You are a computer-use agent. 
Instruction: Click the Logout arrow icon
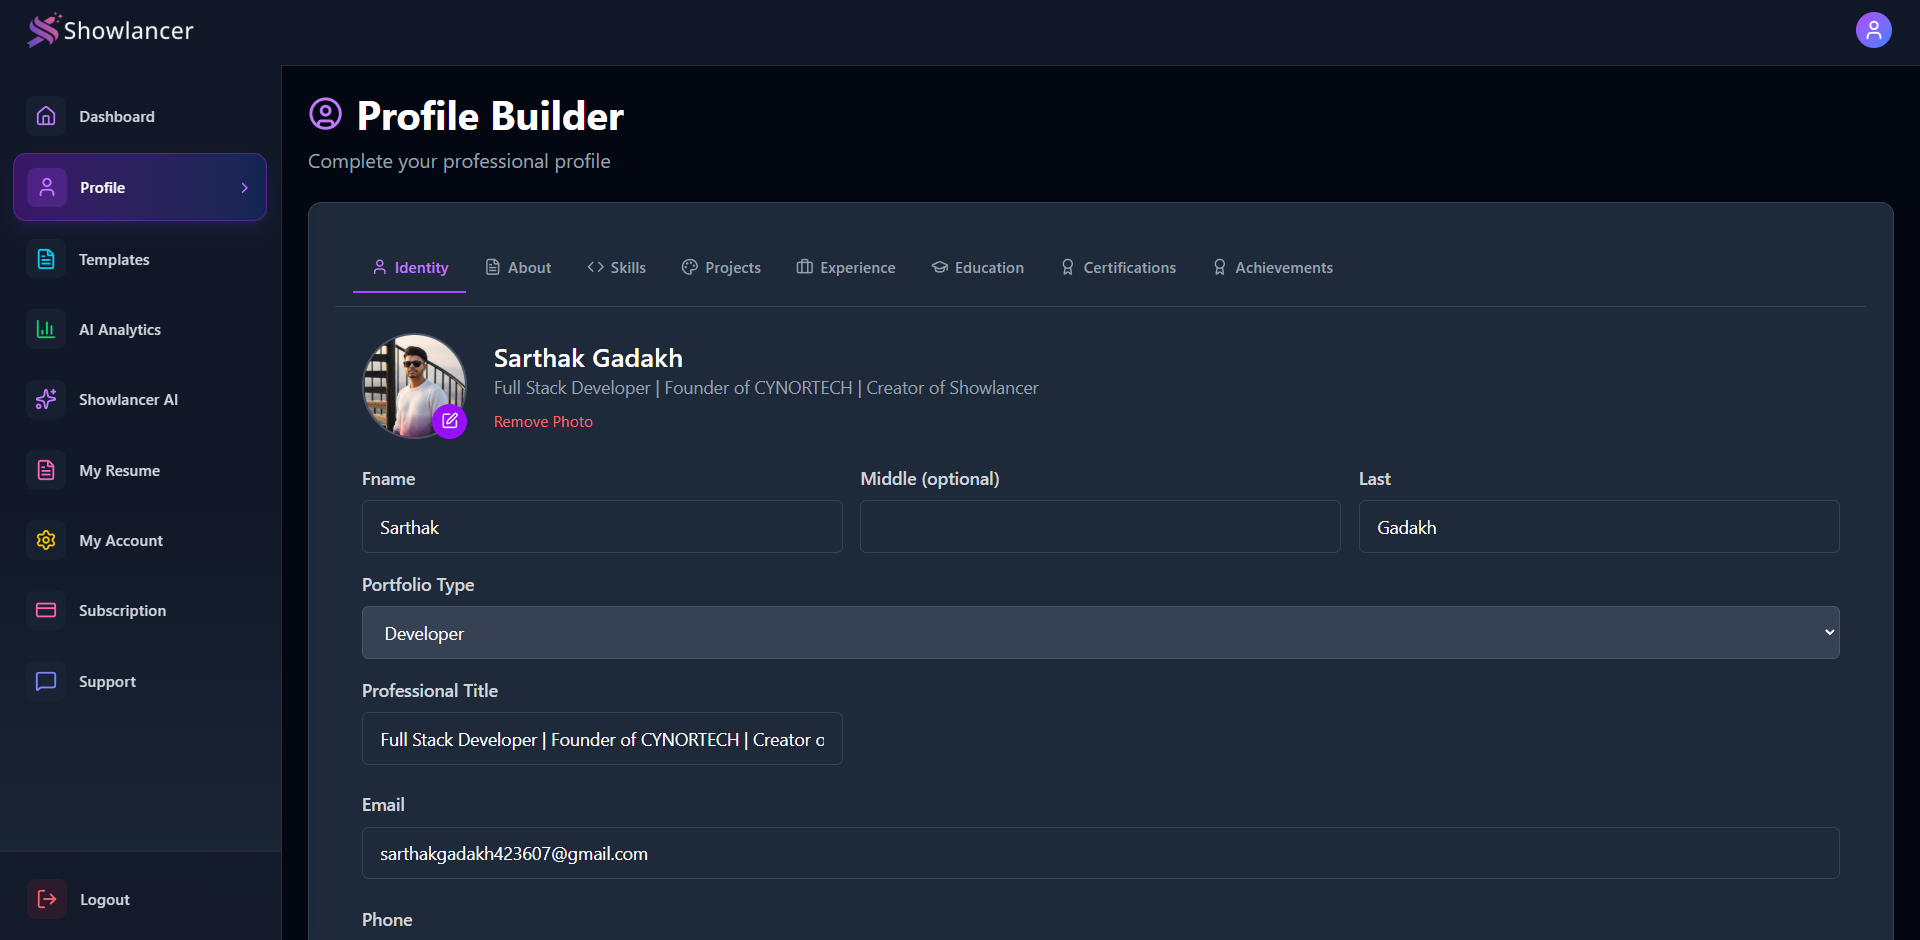point(47,899)
